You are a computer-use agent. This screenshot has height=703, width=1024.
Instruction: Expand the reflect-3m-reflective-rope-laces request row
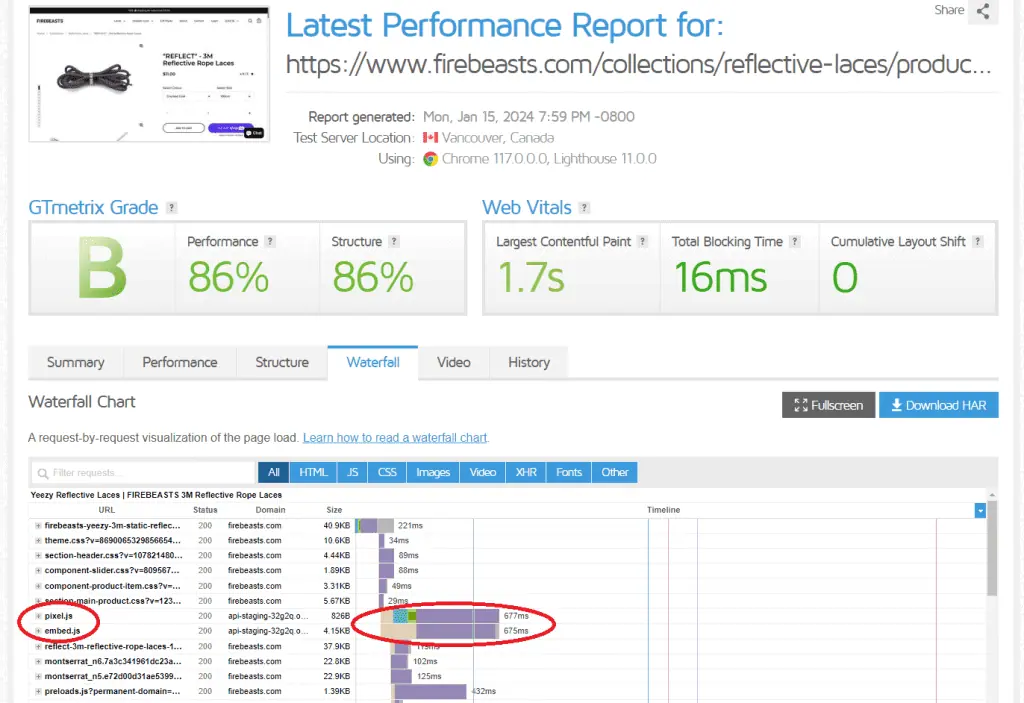[x=38, y=646]
